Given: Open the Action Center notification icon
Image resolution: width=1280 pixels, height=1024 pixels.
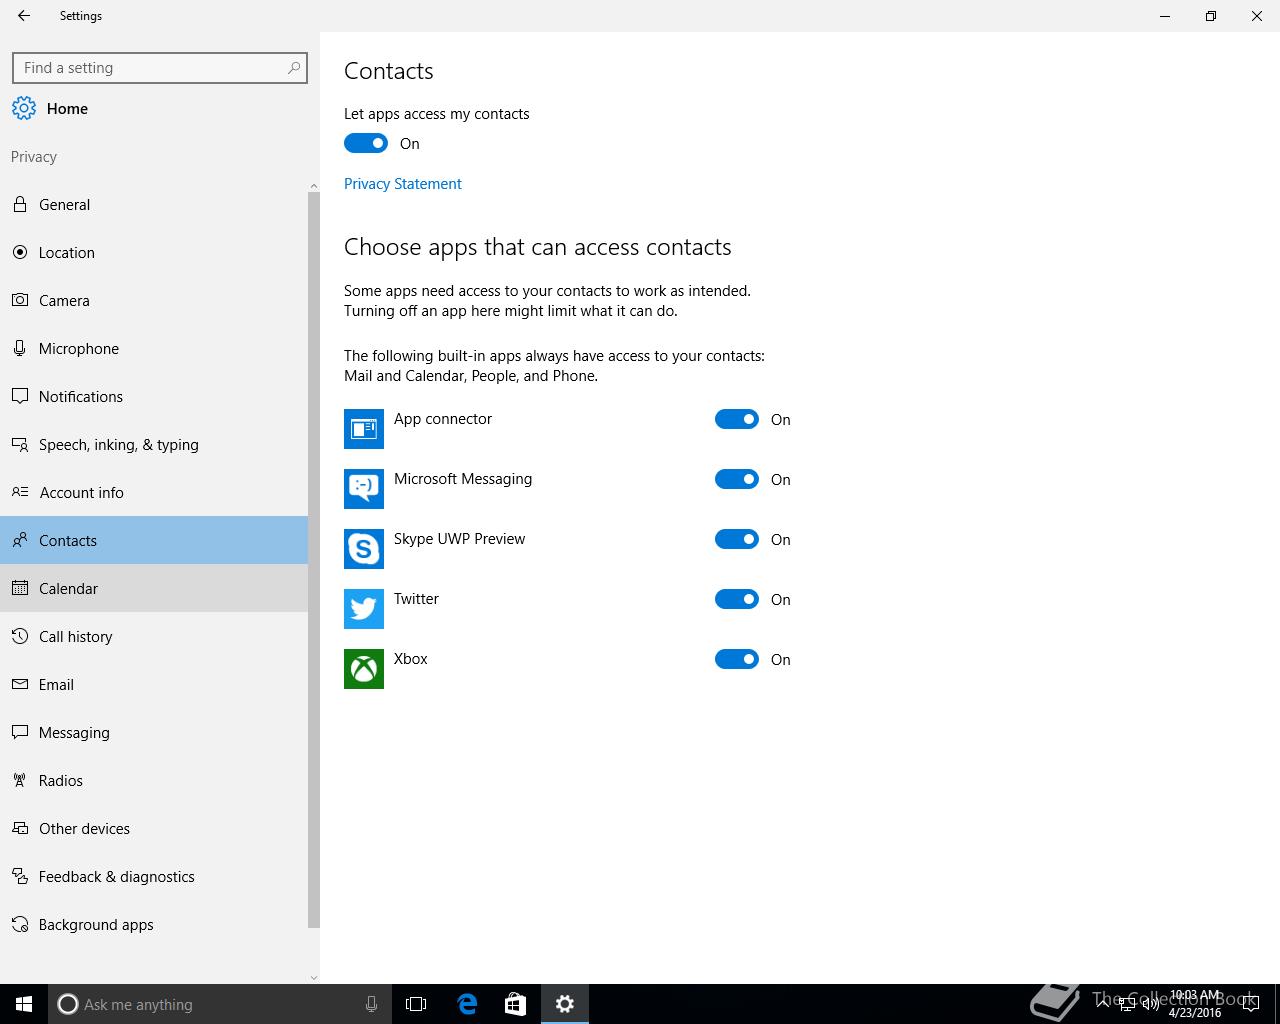Looking at the screenshot, I should [x=1250, y=1004].
